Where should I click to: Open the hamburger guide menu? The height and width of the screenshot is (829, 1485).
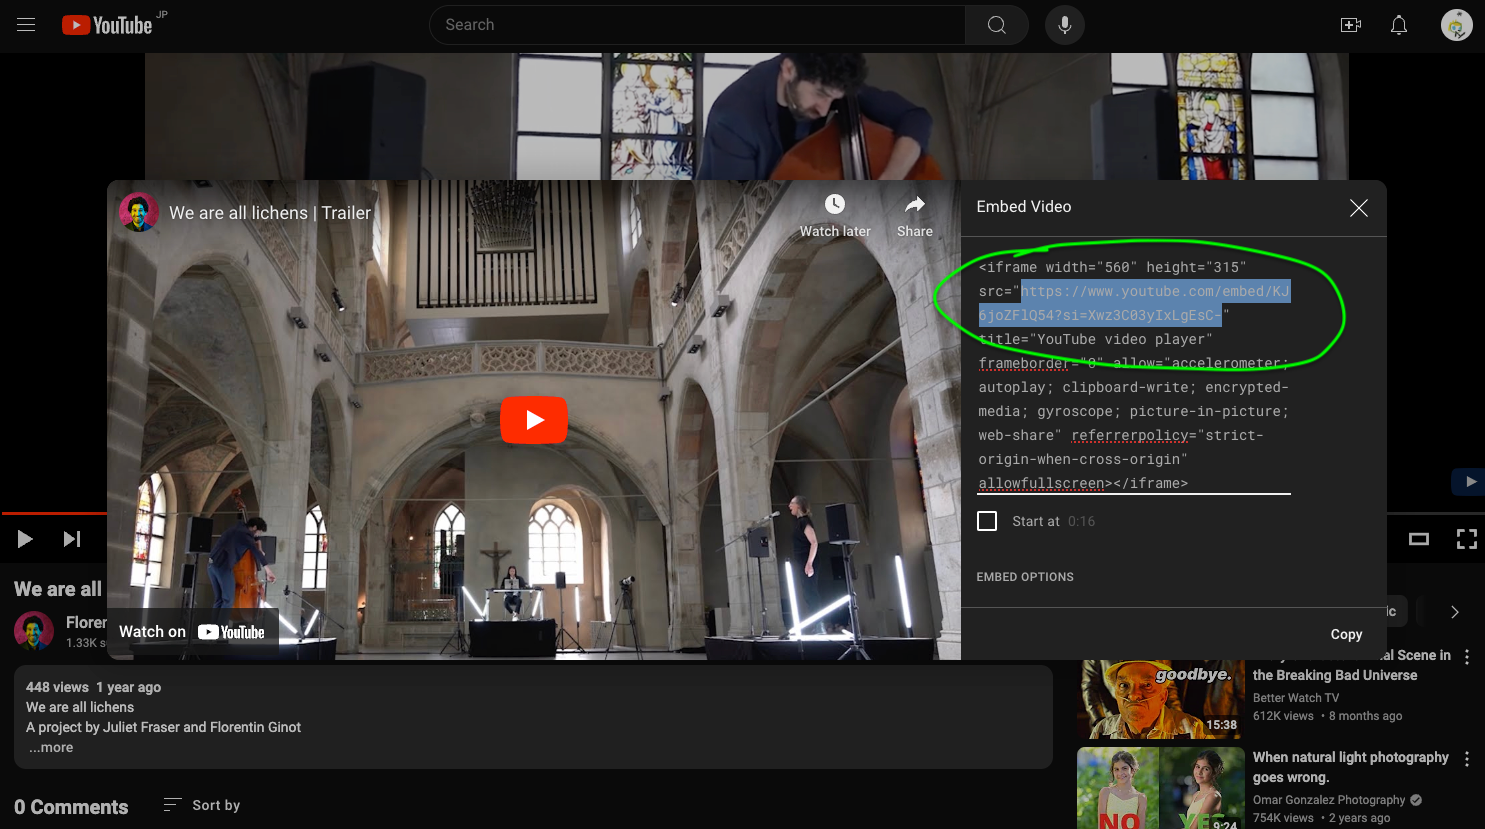(x=26, y=25)
